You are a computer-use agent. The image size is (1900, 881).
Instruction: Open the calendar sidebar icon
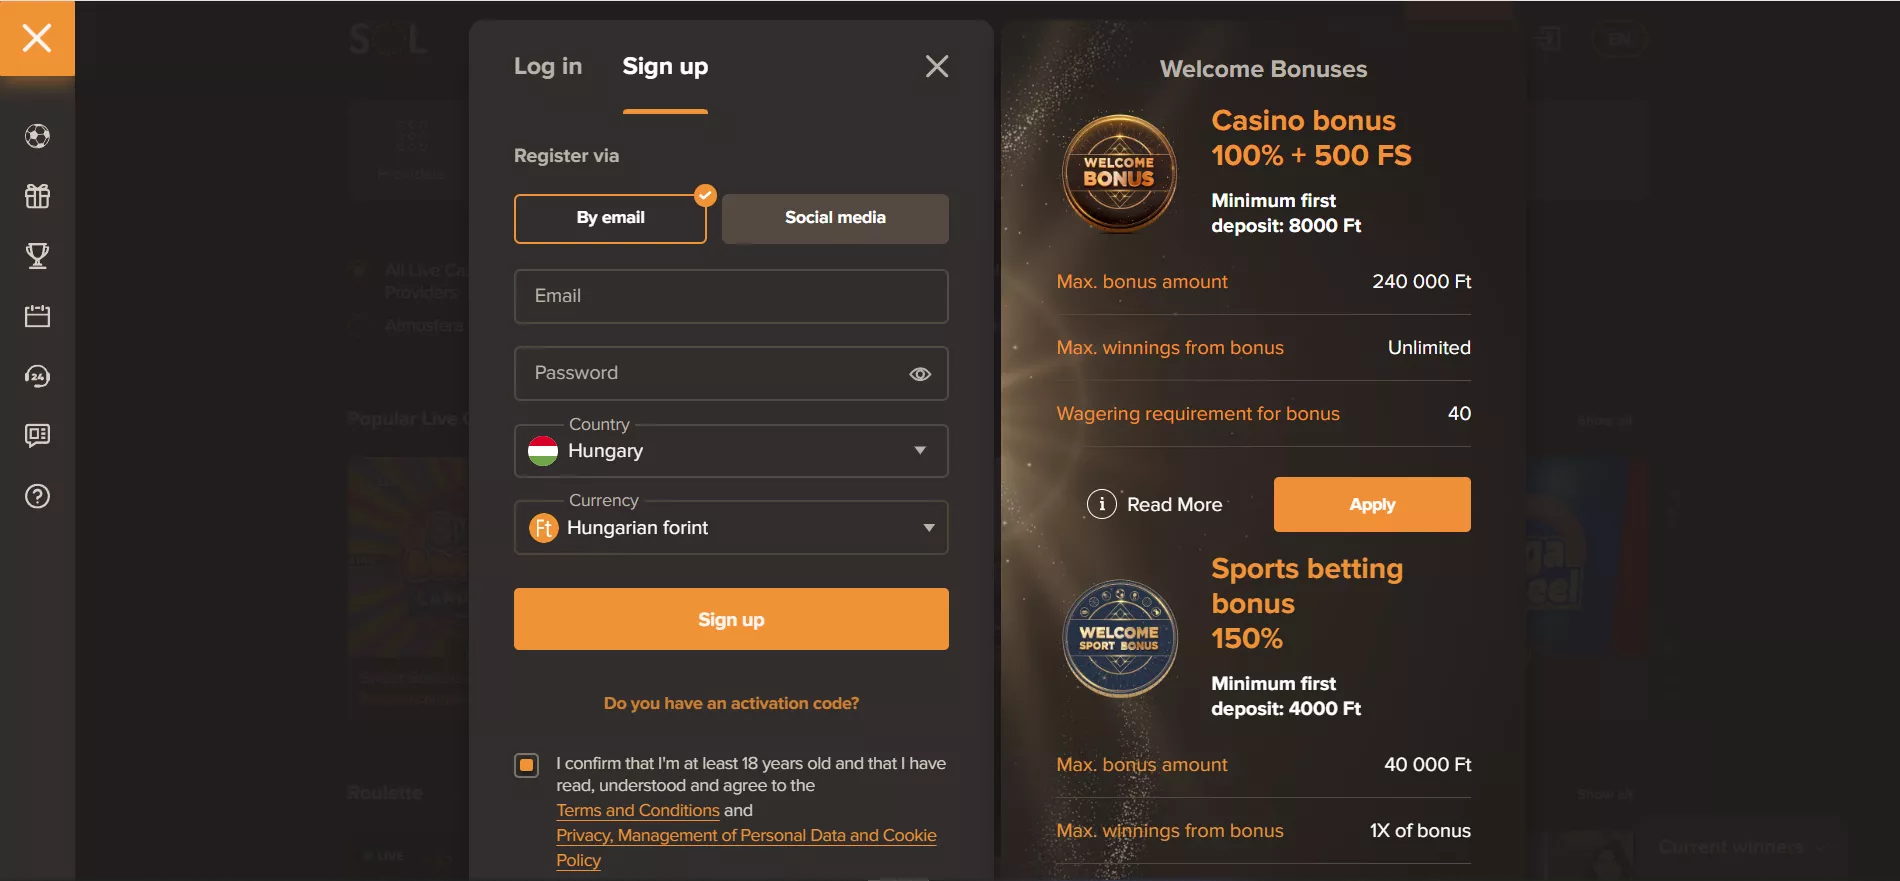pos(37,316)
